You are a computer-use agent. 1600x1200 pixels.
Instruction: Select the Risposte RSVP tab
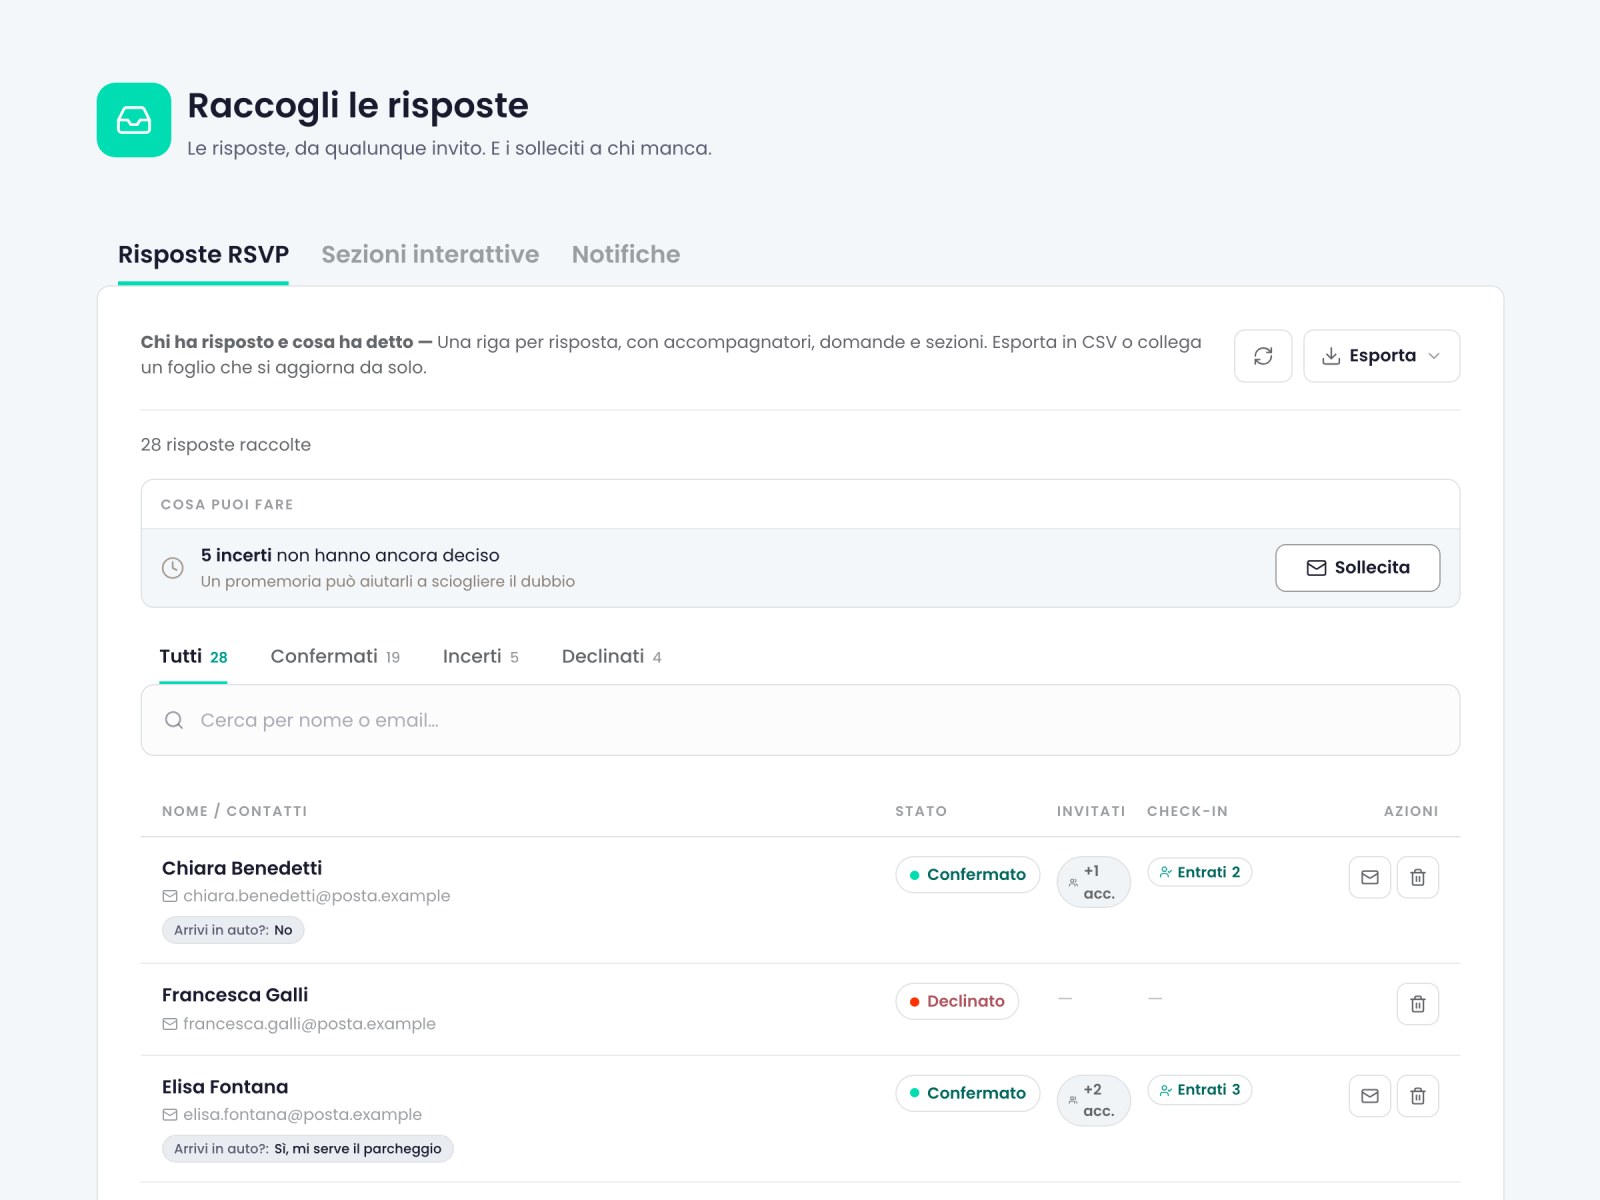click(x=203, y=255)
